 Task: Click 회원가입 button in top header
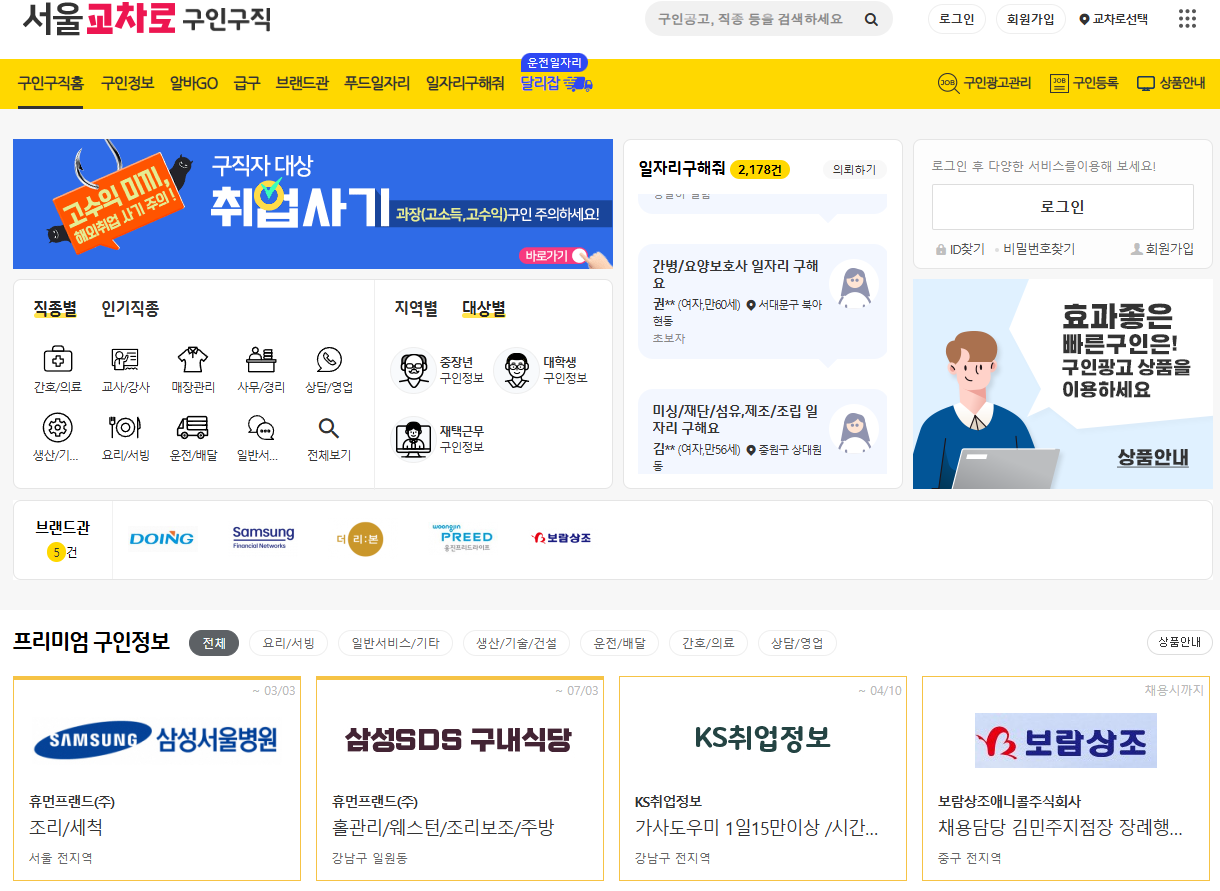click(1031, 19)
